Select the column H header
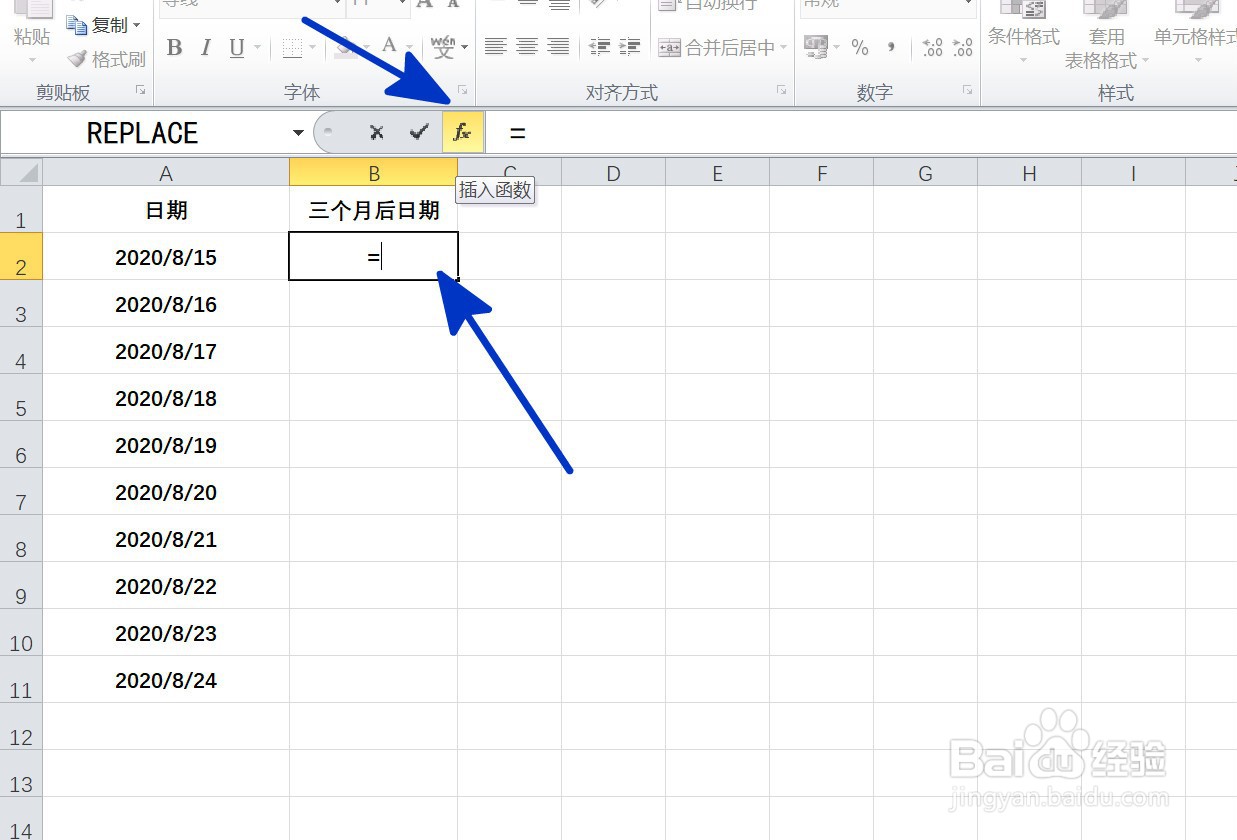The image size is (1237, 840). click(1029, 173)
